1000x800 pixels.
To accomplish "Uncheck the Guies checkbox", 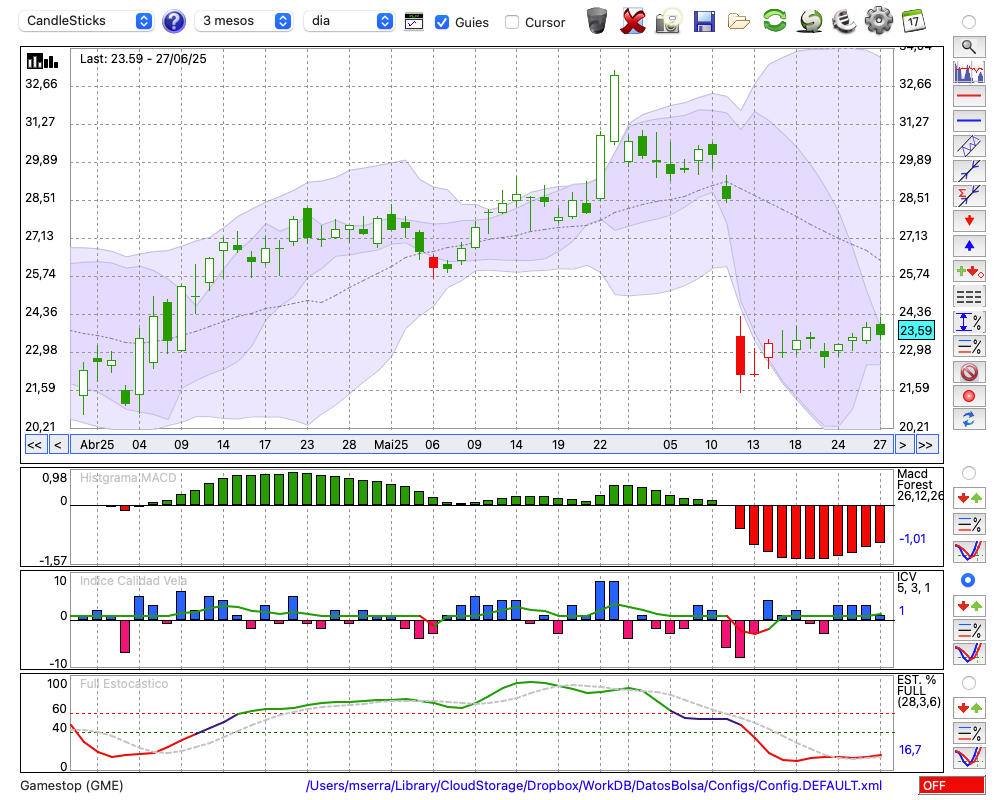I will click(441, 22).
